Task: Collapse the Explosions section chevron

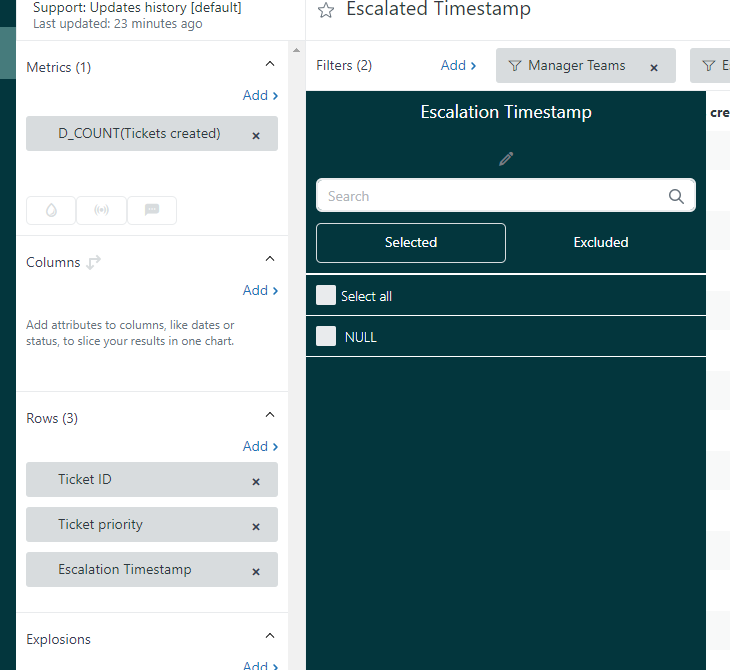Action: [x=269, y=636]
